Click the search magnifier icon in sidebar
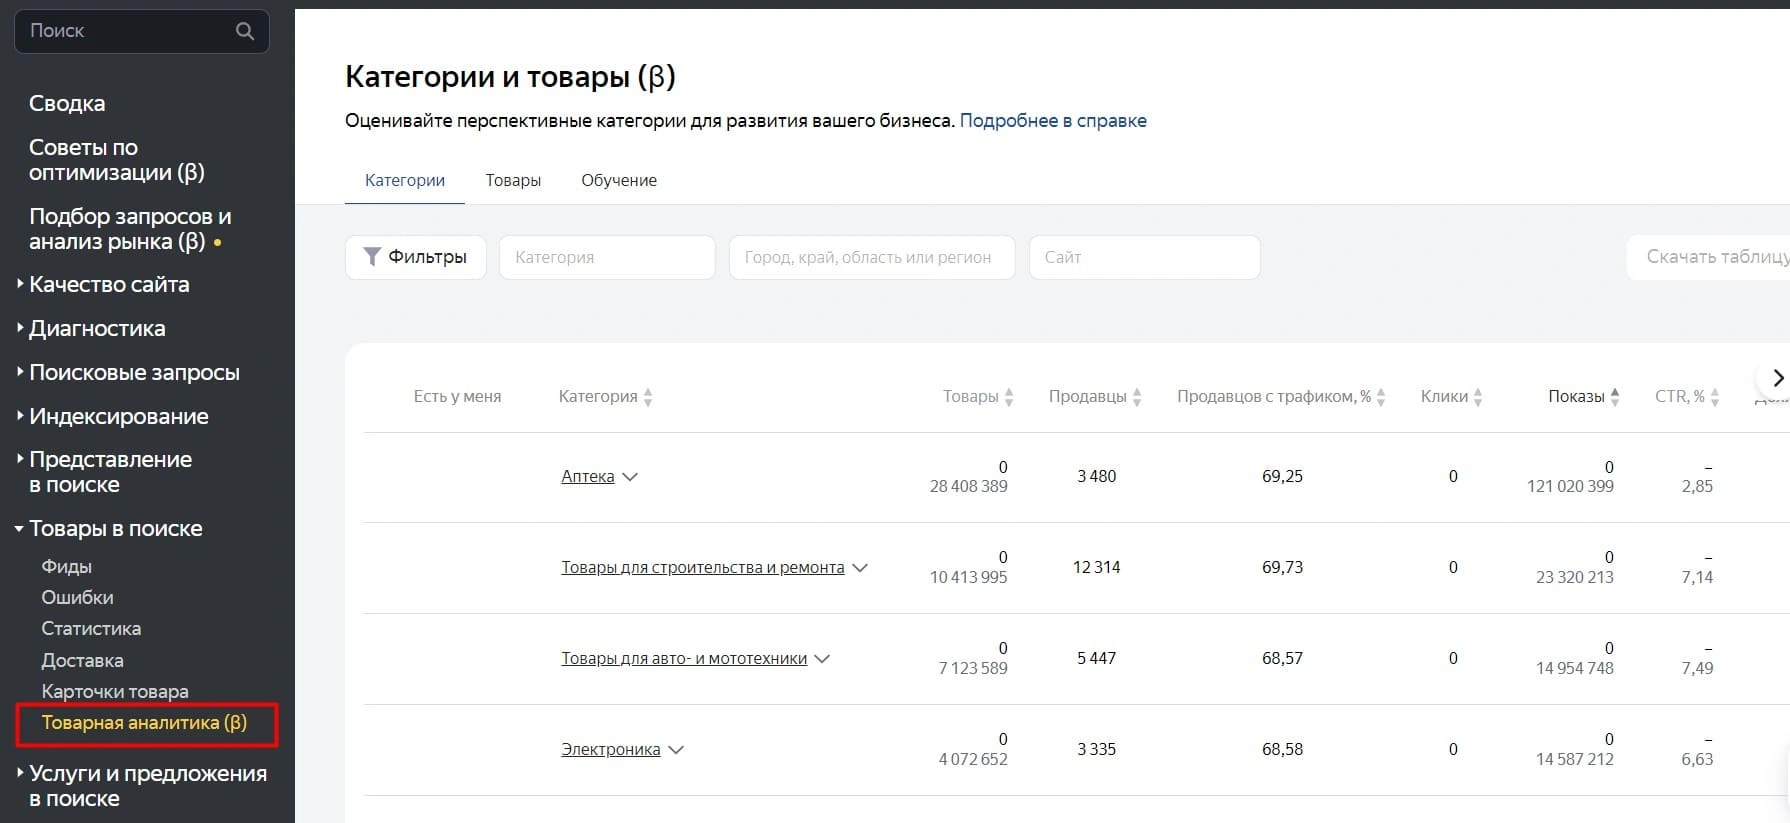Viewport: 1790px width, 823px height. pos(244,31)
